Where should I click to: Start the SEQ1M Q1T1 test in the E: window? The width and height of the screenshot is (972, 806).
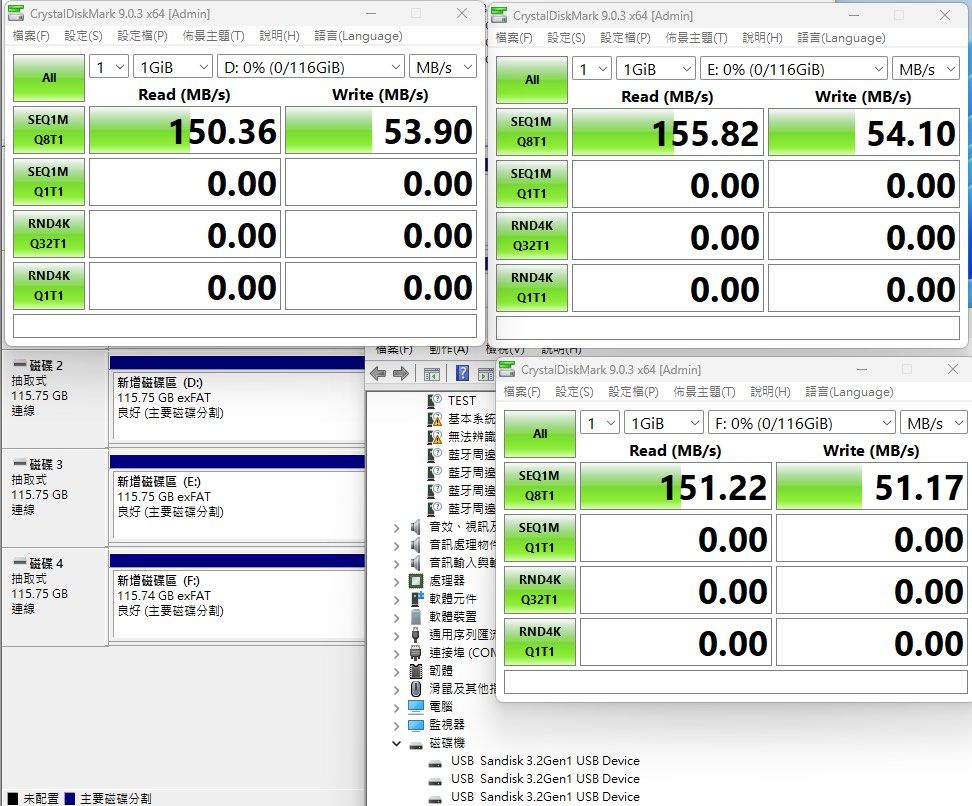pos(532,184)
